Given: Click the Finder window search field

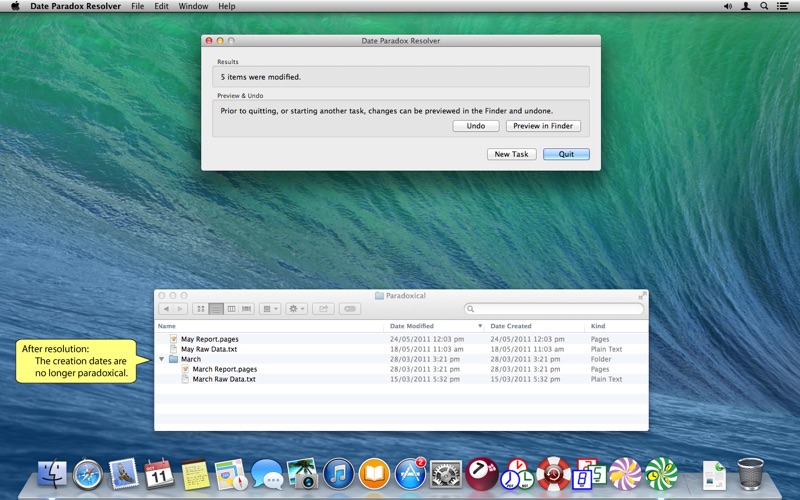Looking at the screenshot, I should pyautogui.click(x=554, y=309).
